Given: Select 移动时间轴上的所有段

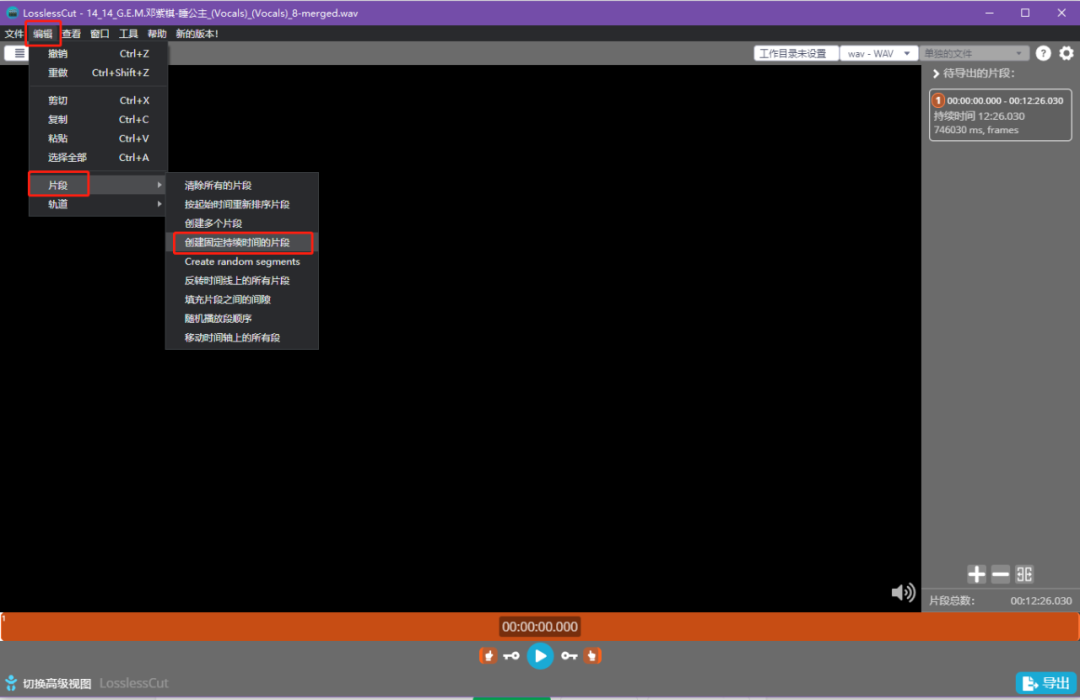Looking at the screenshot, I should coord(242,338).
